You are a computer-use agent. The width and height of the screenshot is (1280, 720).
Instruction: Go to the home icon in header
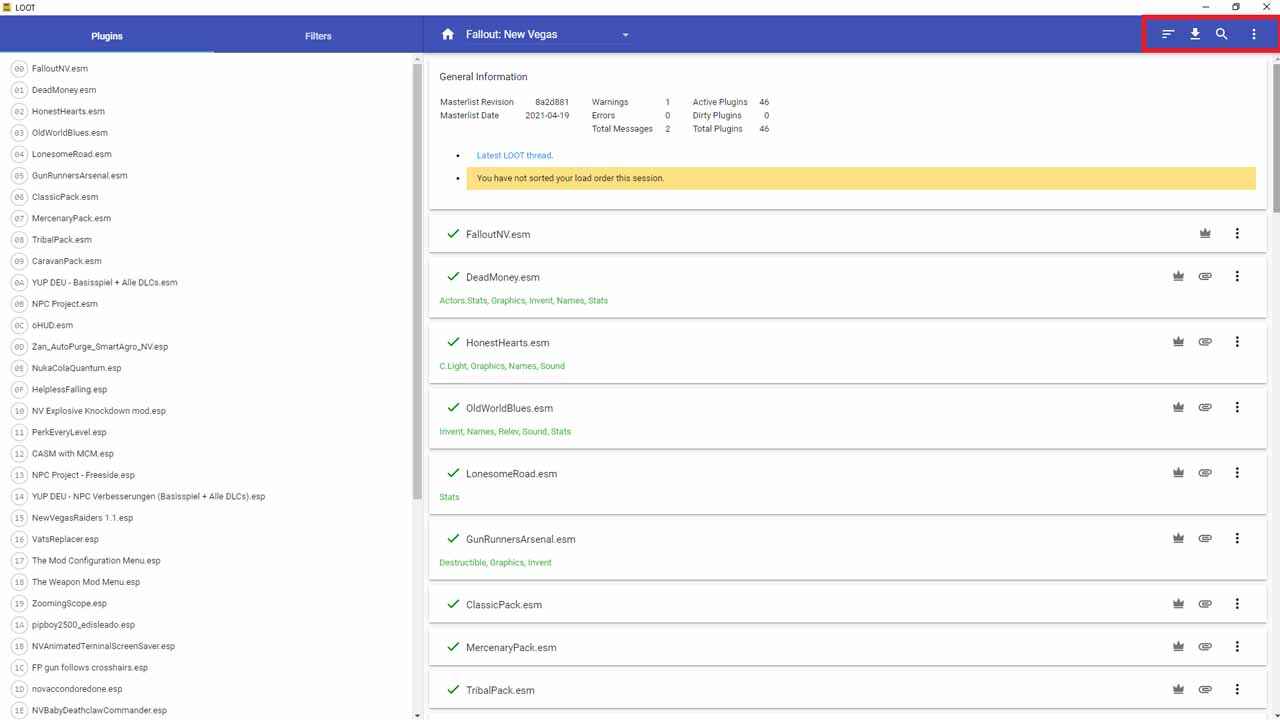pyautogui.click(x=448, y=34)
